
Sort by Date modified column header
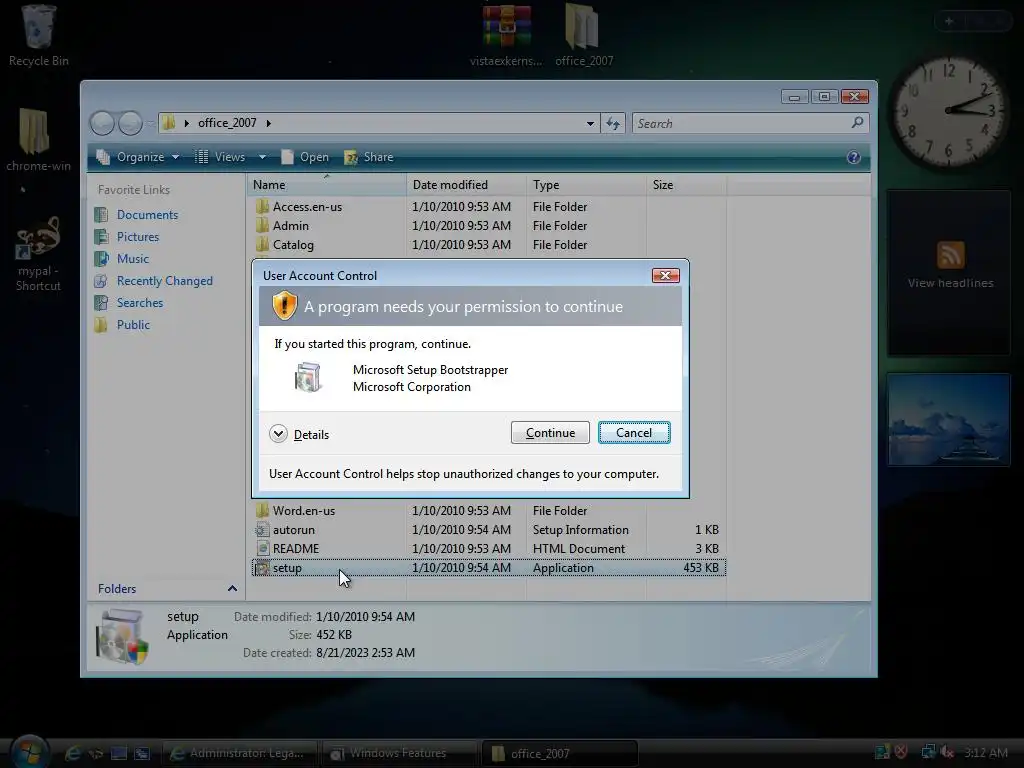point(466,185)
